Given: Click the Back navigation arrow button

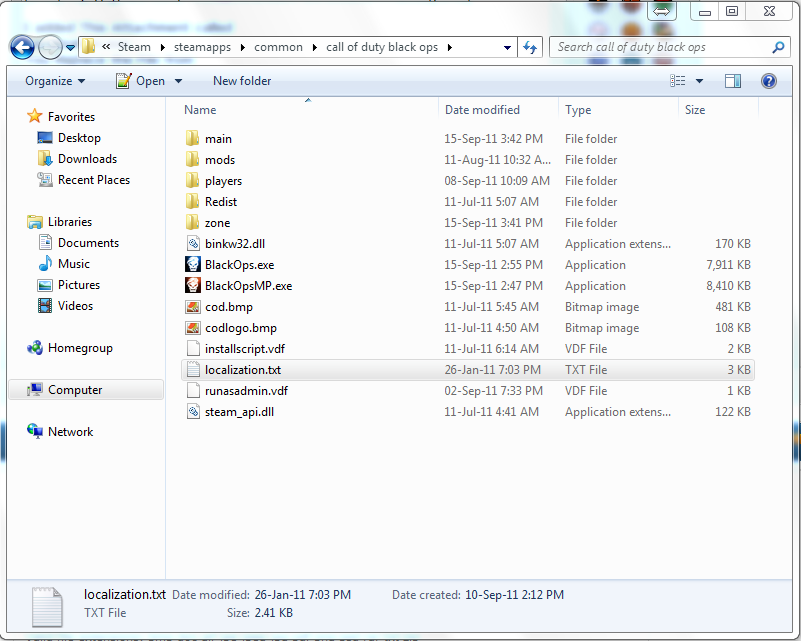Looking at the screenshot, I should pyautogui.click(x=22, y=48).
